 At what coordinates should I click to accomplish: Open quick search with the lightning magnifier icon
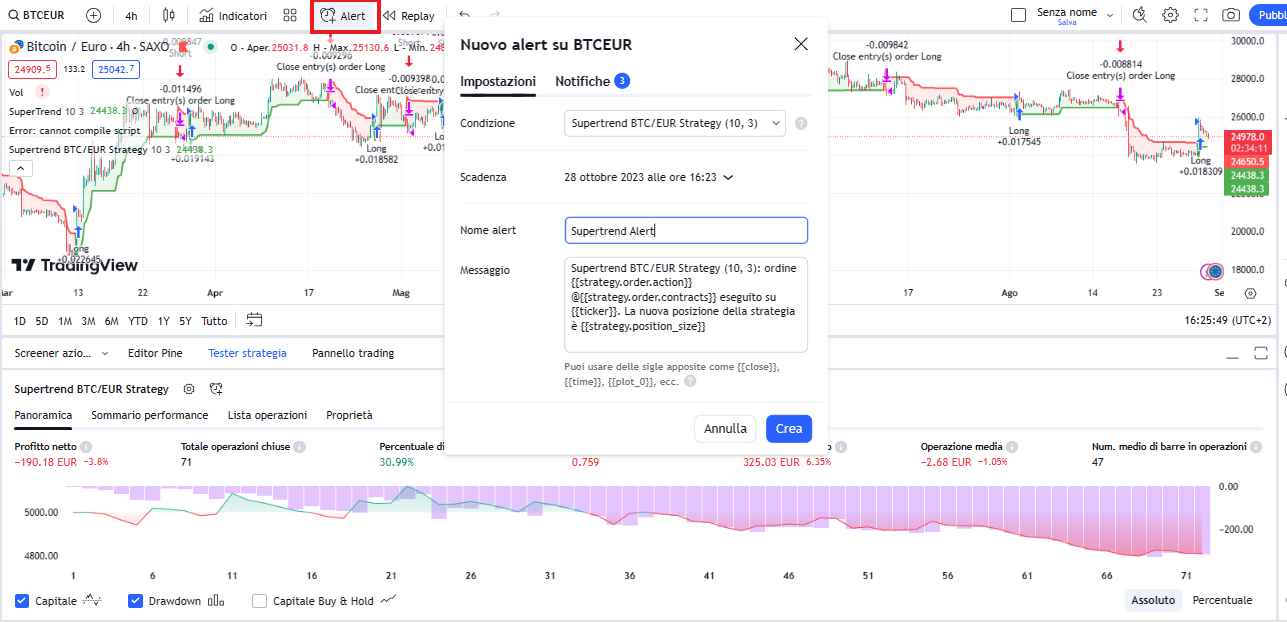click(x=1140, y=15)
